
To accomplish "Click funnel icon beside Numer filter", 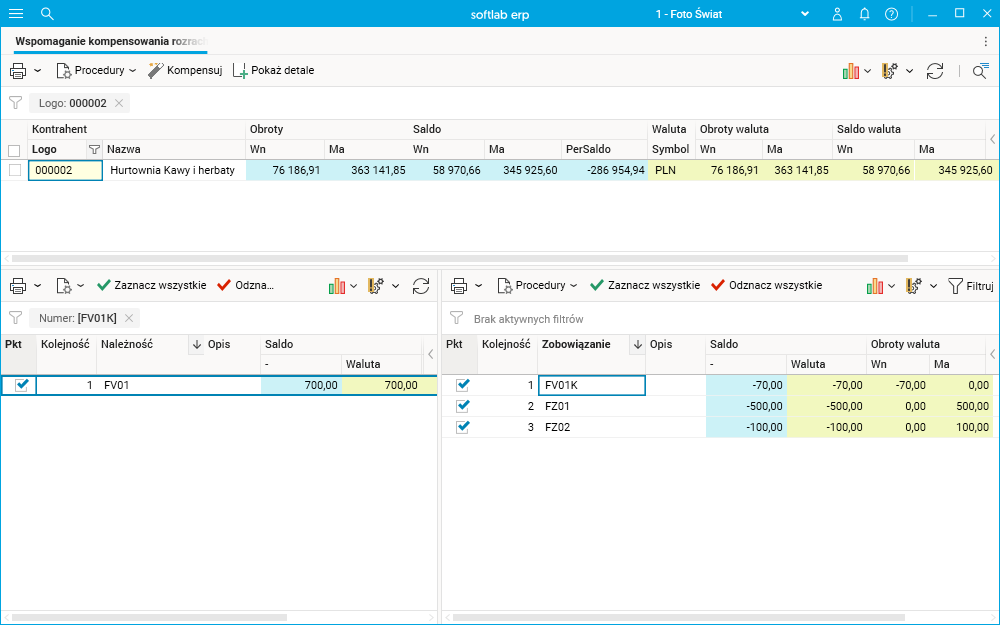I will (x=15, y=318).
